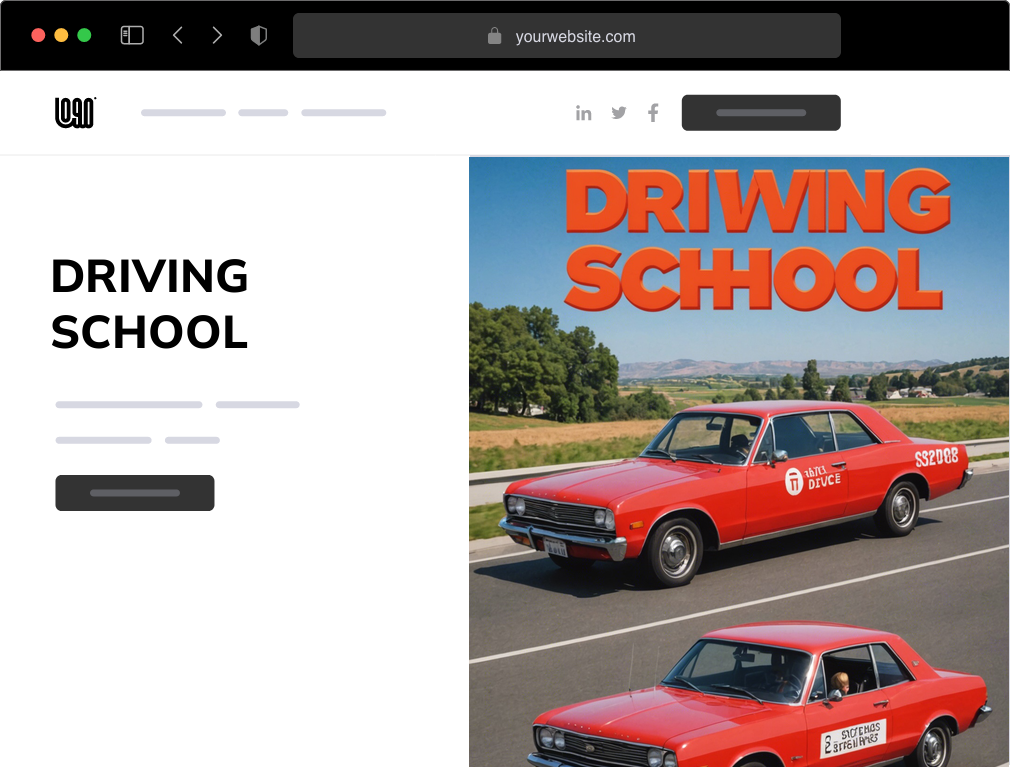Select the middle navigation menu placeholder
1010x767 pixels.
(x=263, y=113)
